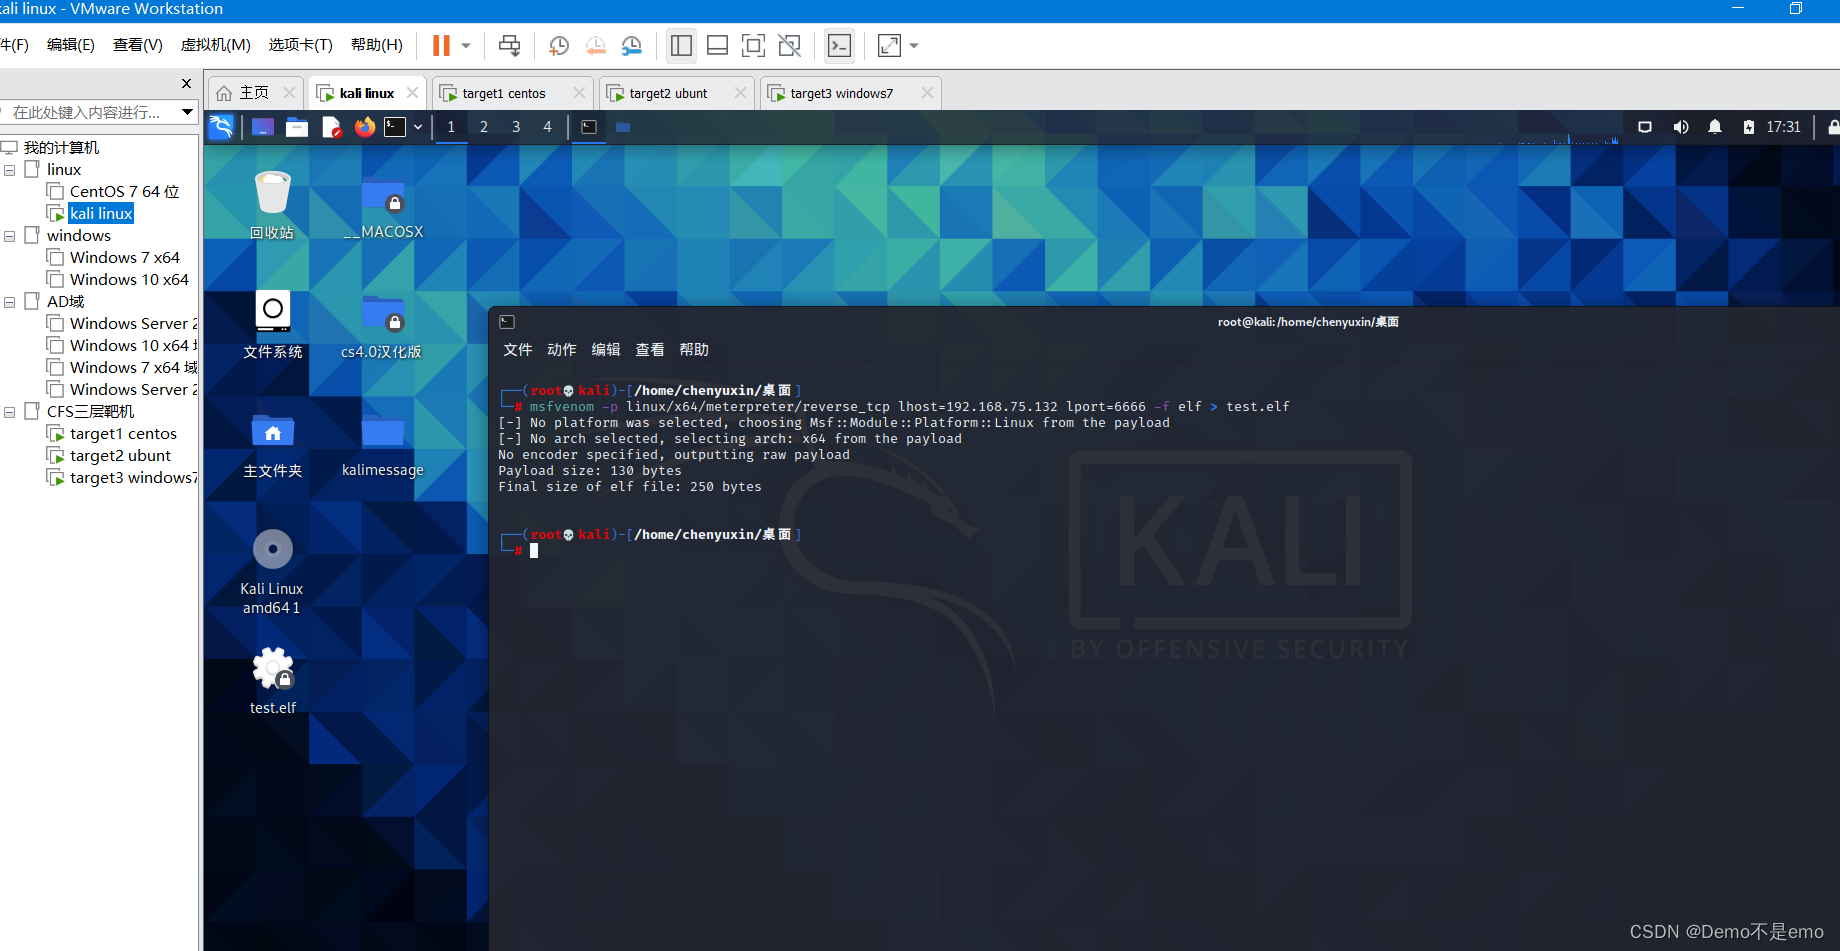Image resolution: width=1840 pixels, height=951 pixels.
Task: Switch to Kali workspace 2
Action: (x=484, y=127)
